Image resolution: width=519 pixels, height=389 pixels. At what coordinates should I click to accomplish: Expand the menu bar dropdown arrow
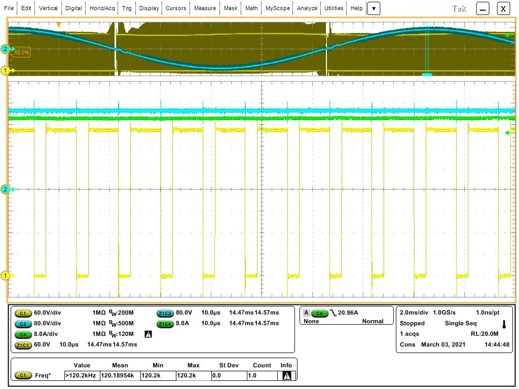point(374,8)
